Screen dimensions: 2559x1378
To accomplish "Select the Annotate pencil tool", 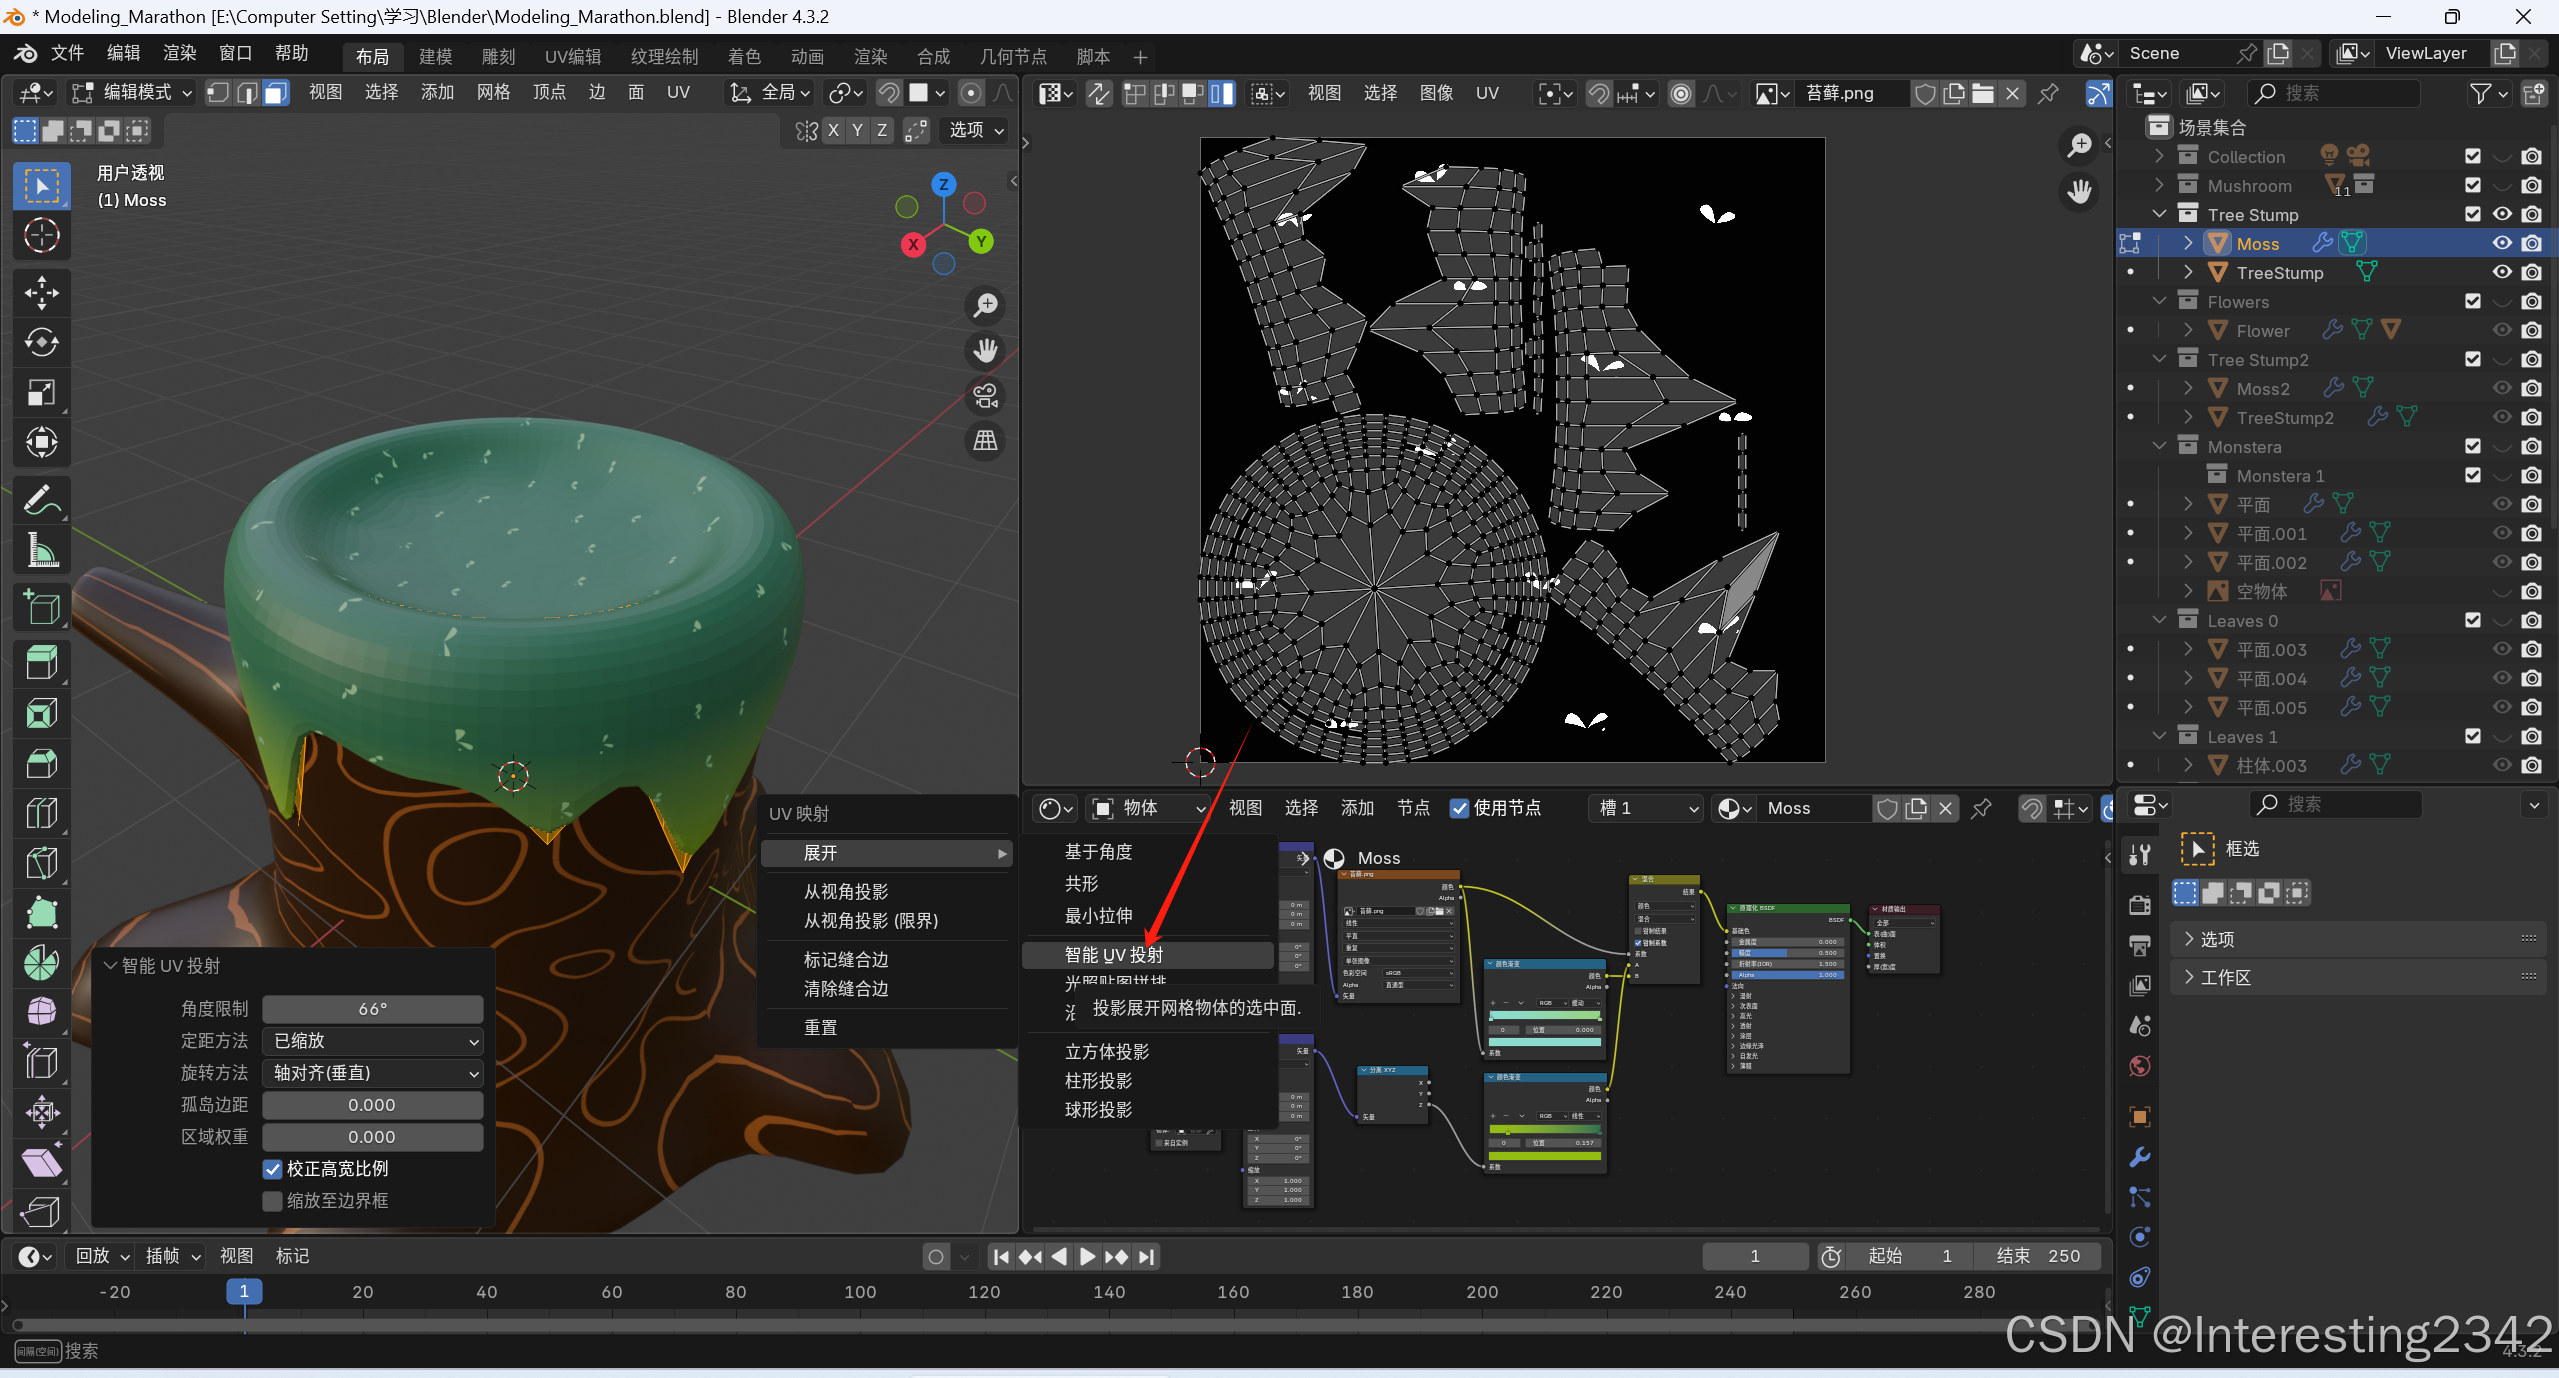I will point(41,499).
